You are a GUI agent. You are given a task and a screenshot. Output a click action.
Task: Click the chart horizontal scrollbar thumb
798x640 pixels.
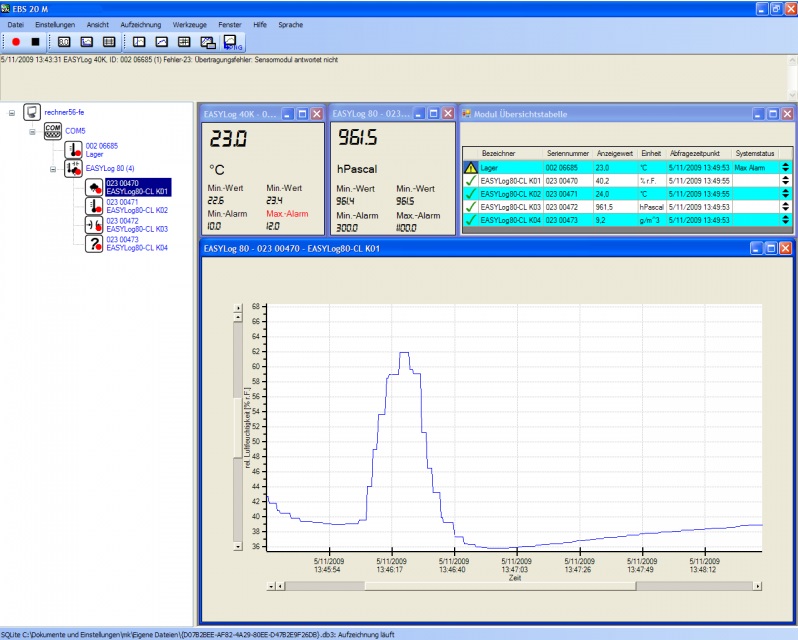500,586
